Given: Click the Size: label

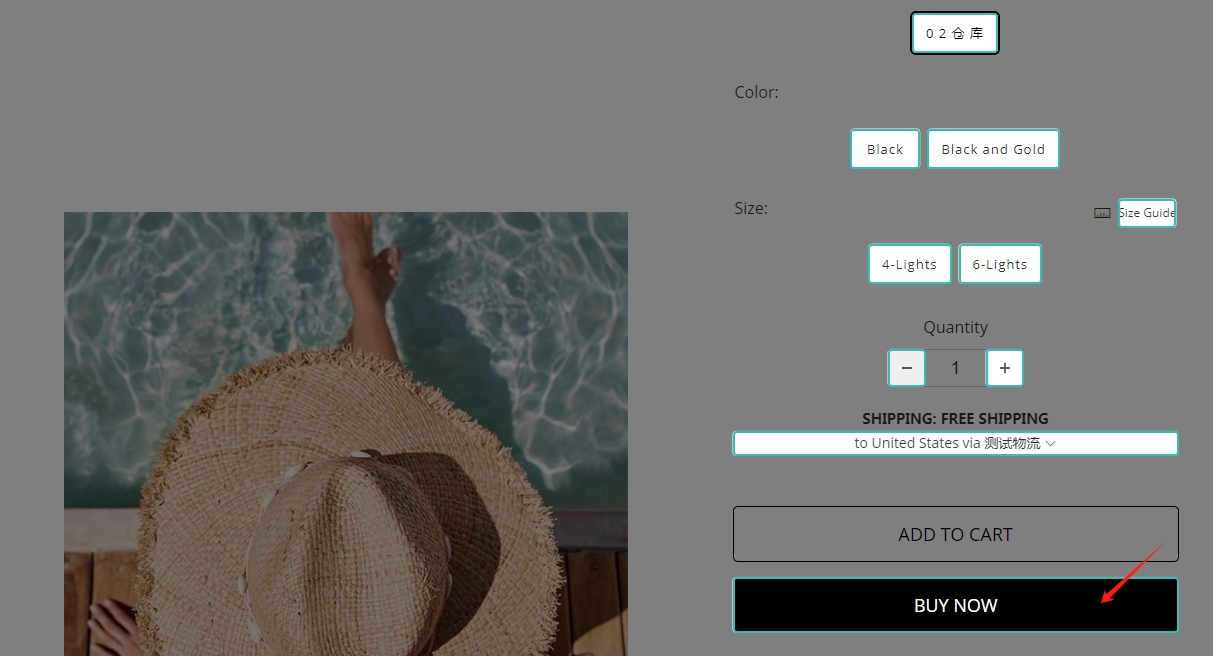Looking at the screenshot, I should pos(751,208).
